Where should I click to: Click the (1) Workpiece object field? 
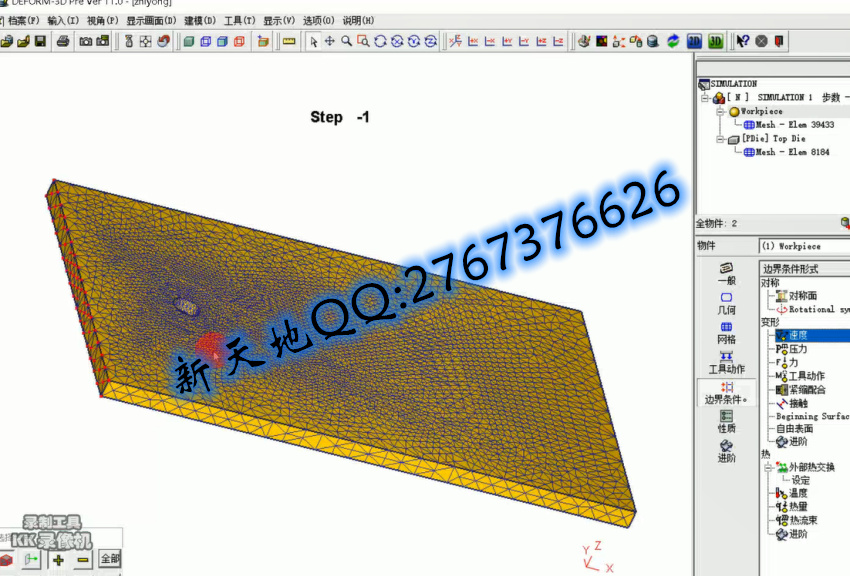click(x=800, y=246)
